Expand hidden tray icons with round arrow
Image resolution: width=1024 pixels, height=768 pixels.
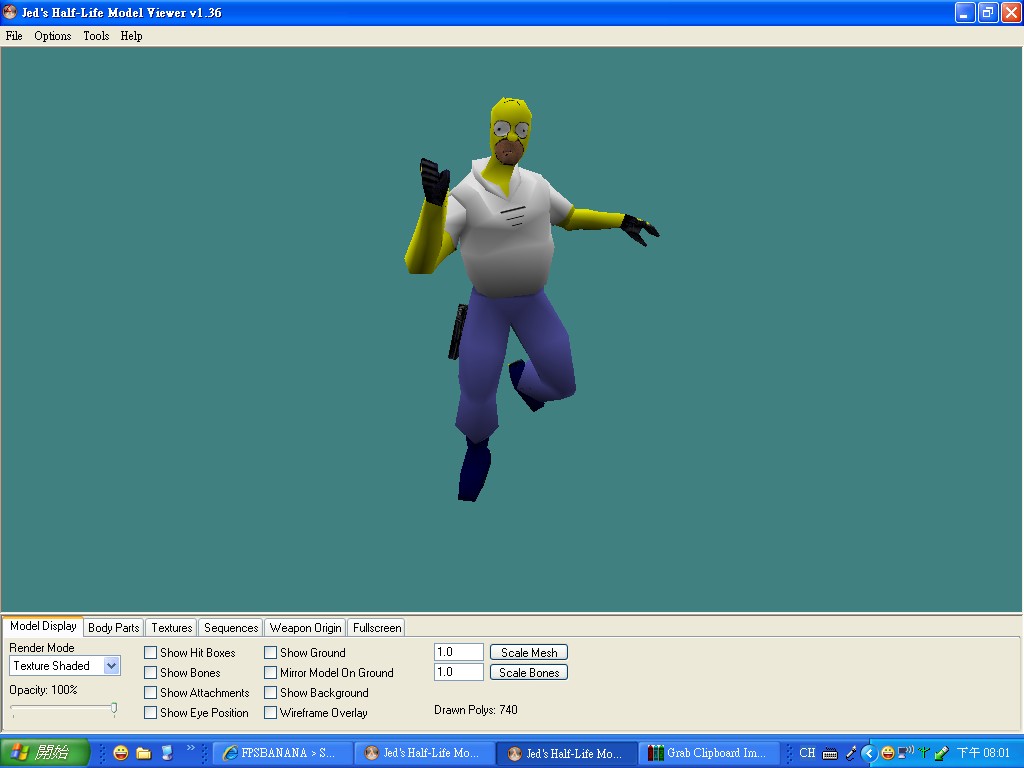click(x=869, y=754)
